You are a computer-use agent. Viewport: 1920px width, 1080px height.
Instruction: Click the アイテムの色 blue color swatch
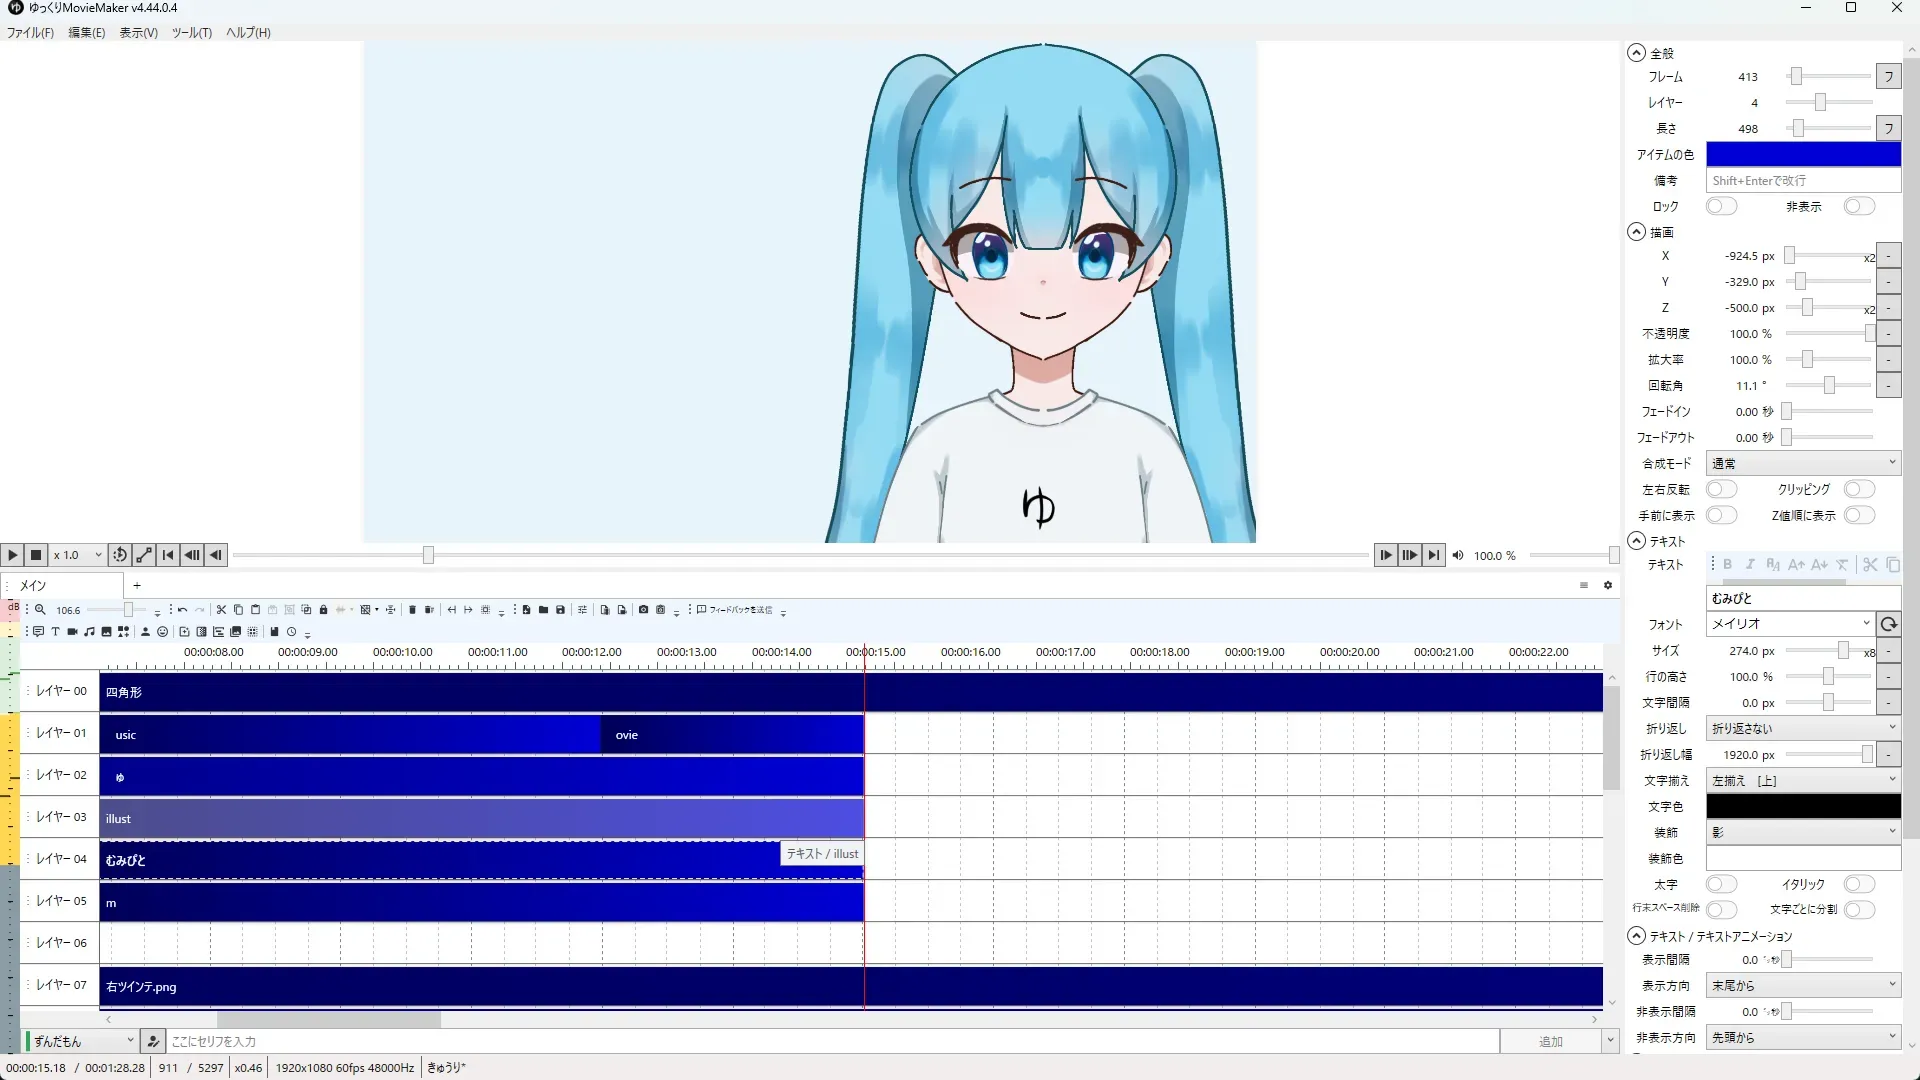click(1802, 154)
